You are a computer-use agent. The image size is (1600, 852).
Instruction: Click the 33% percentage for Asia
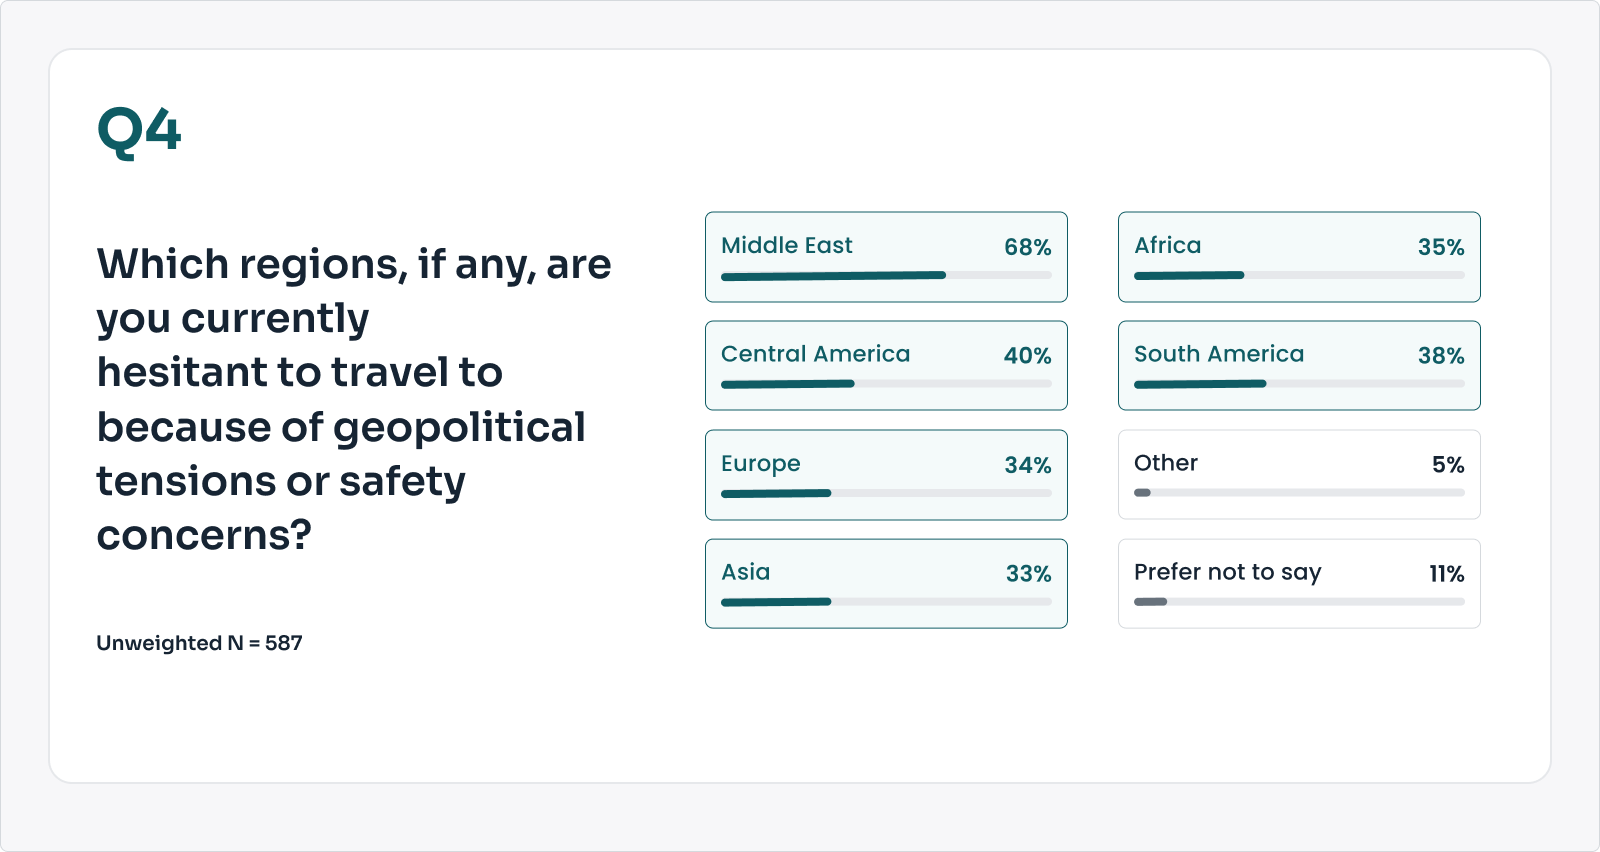(1028, 574)
